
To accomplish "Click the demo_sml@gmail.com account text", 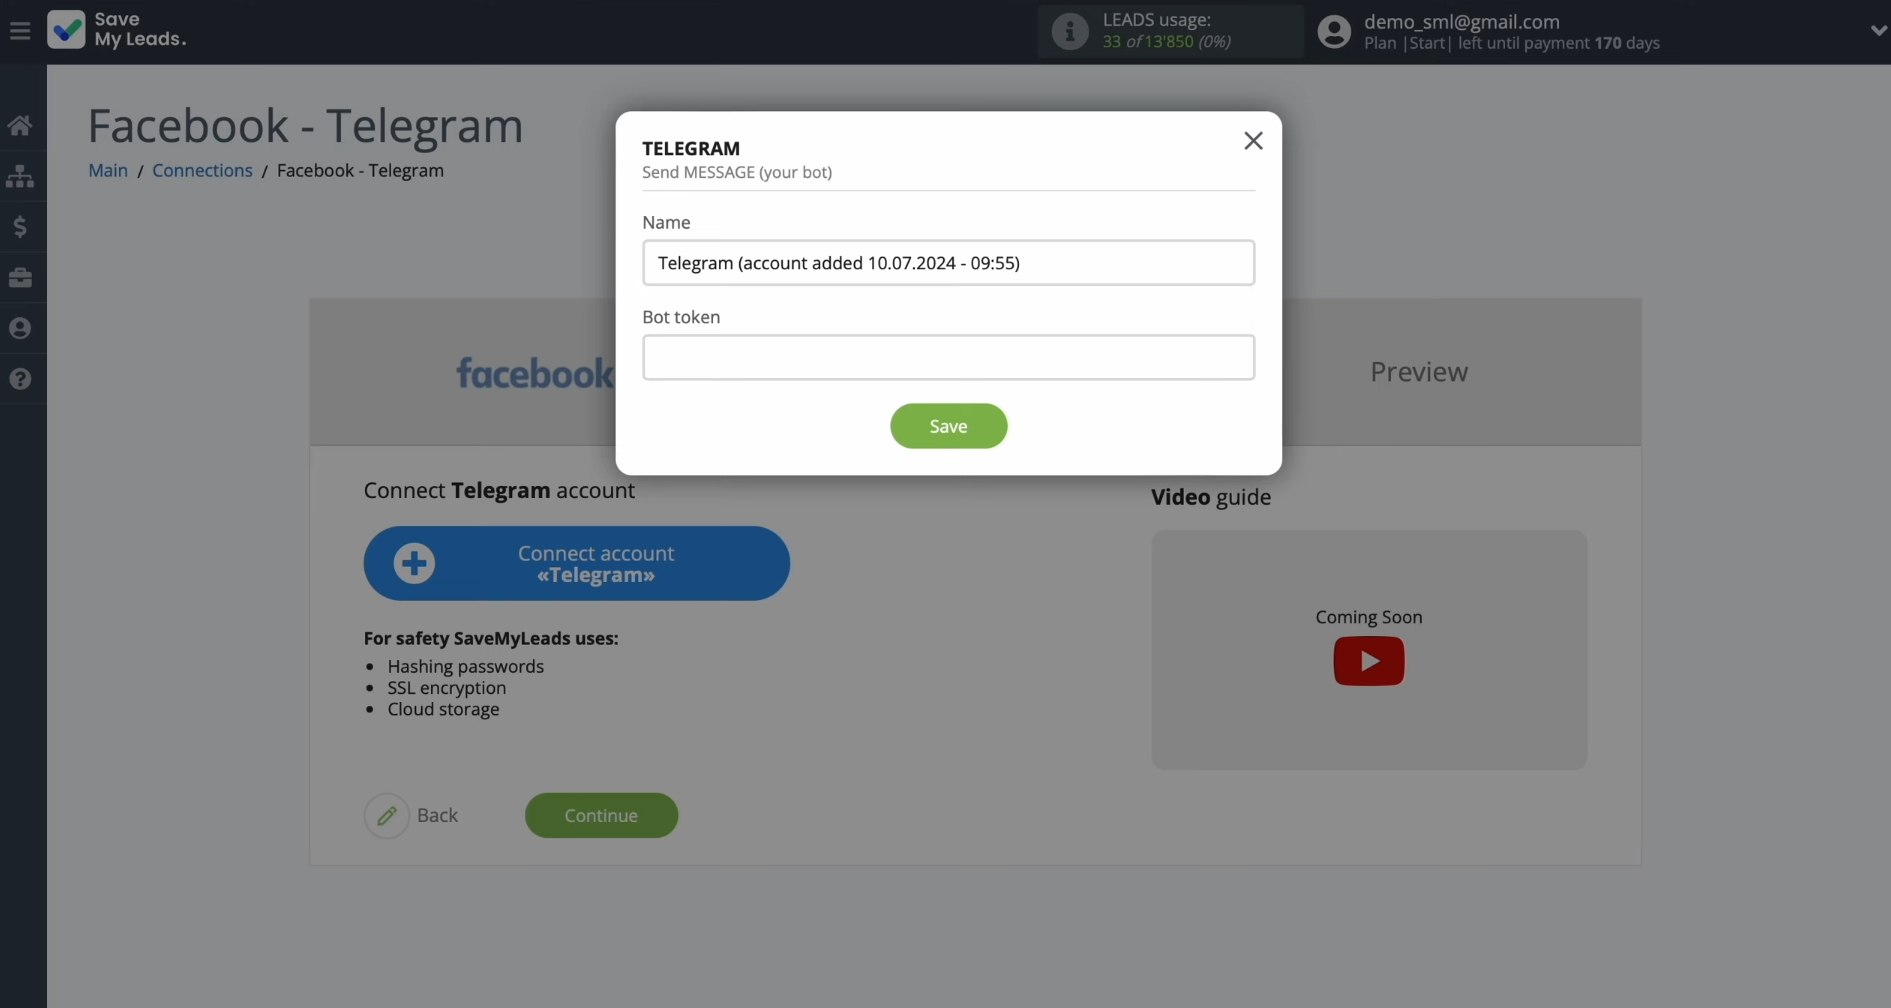I will pyautogui.click(x=1461, y=21).
